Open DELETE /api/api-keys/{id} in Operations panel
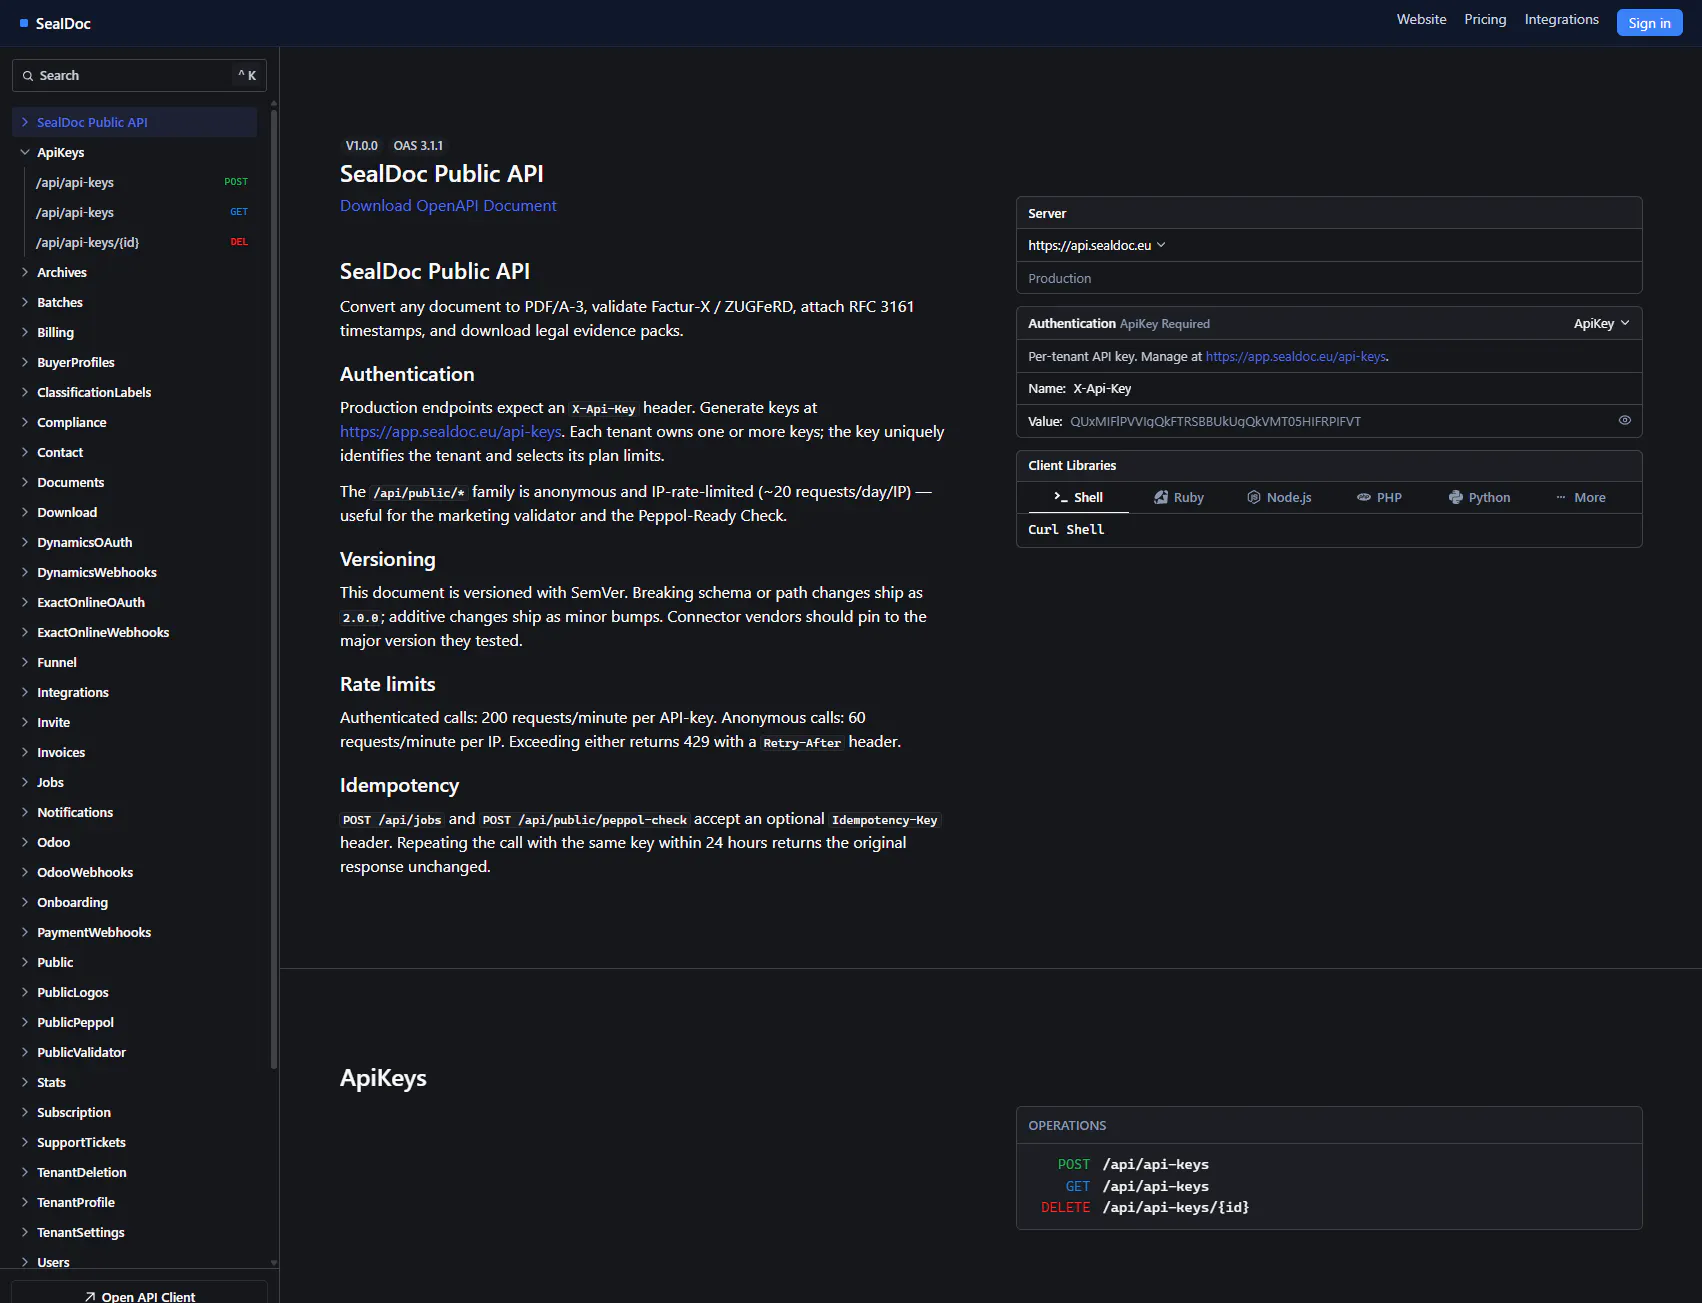The width and height of the screenshot is (1702, 1303). coord(1145,1207)
